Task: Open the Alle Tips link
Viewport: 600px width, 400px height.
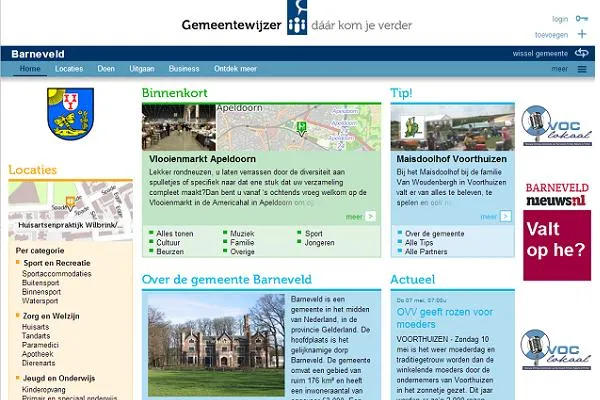Action: pos(419,243)
